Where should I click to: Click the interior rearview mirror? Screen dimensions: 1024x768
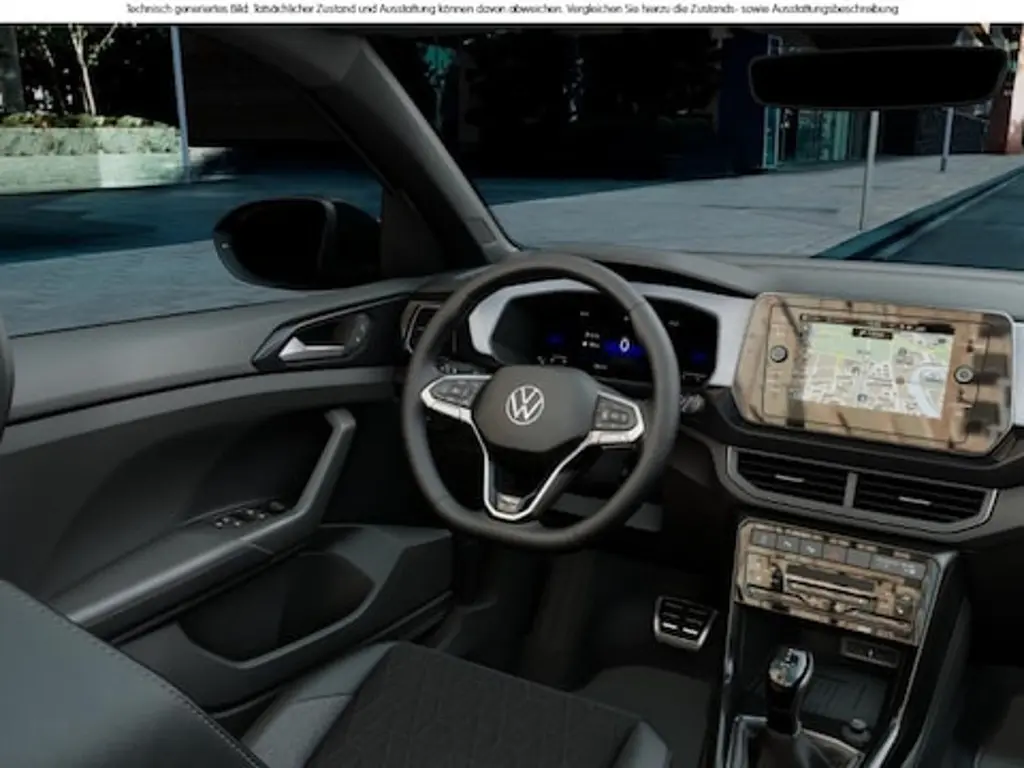pos(876,77)
